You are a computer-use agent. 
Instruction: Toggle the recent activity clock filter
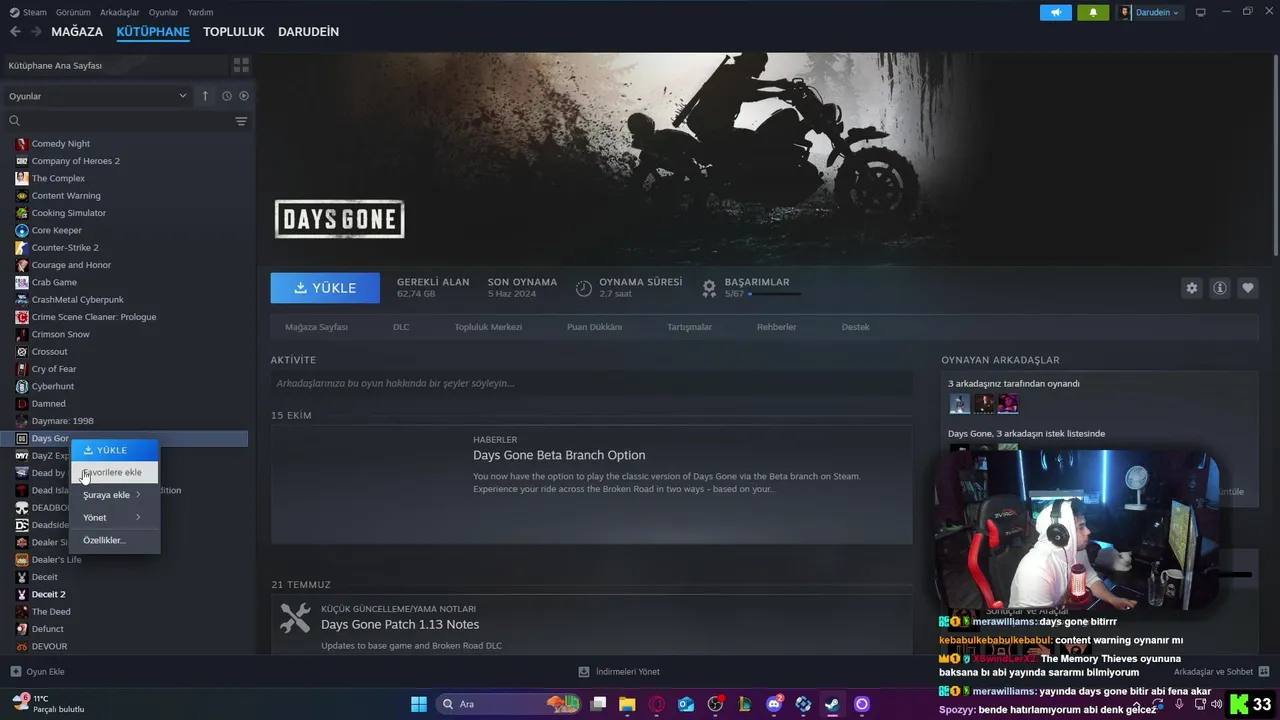(x=227, y=96)
